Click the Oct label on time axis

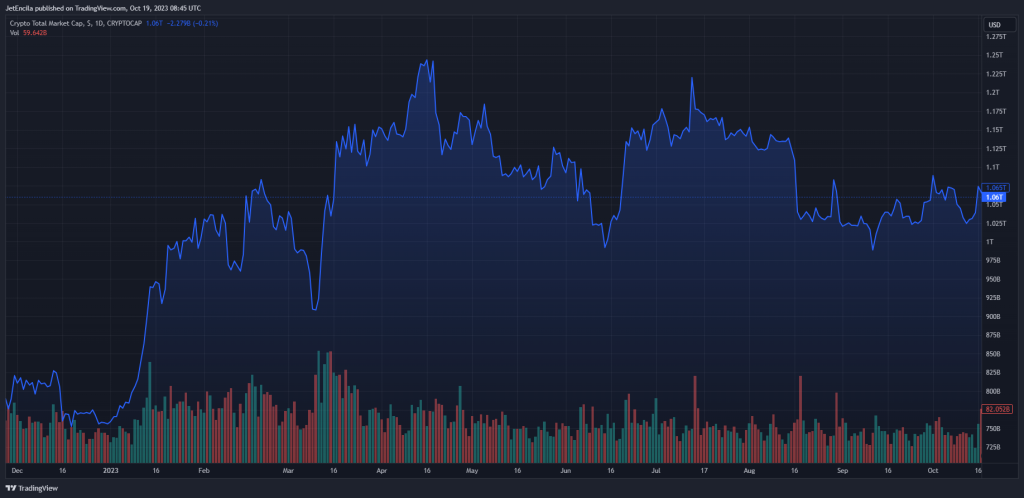(x=932, y=468)
